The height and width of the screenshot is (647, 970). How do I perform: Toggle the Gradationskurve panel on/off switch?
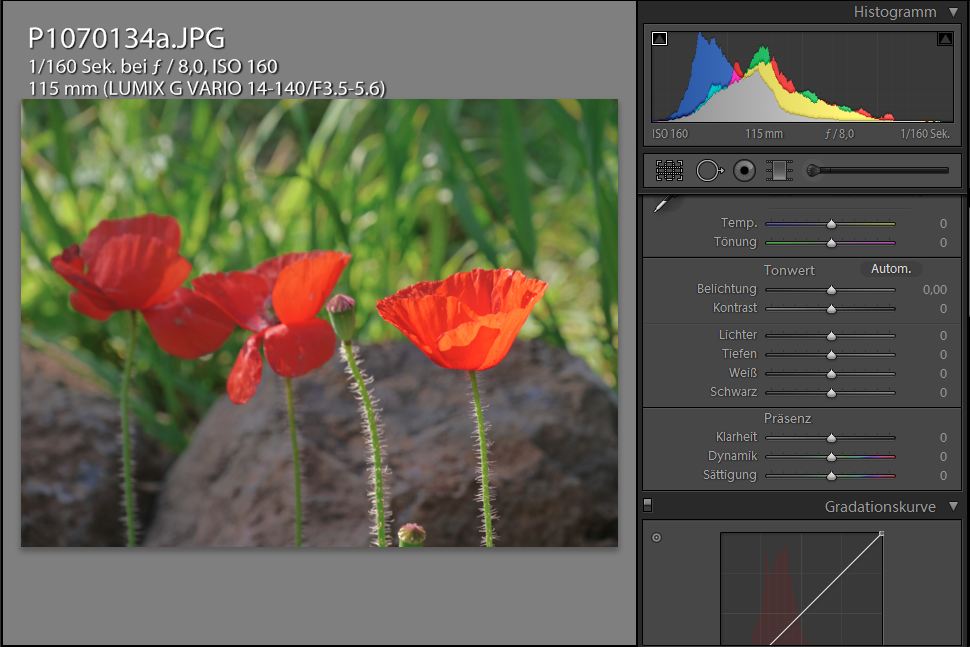pos(648,505)
